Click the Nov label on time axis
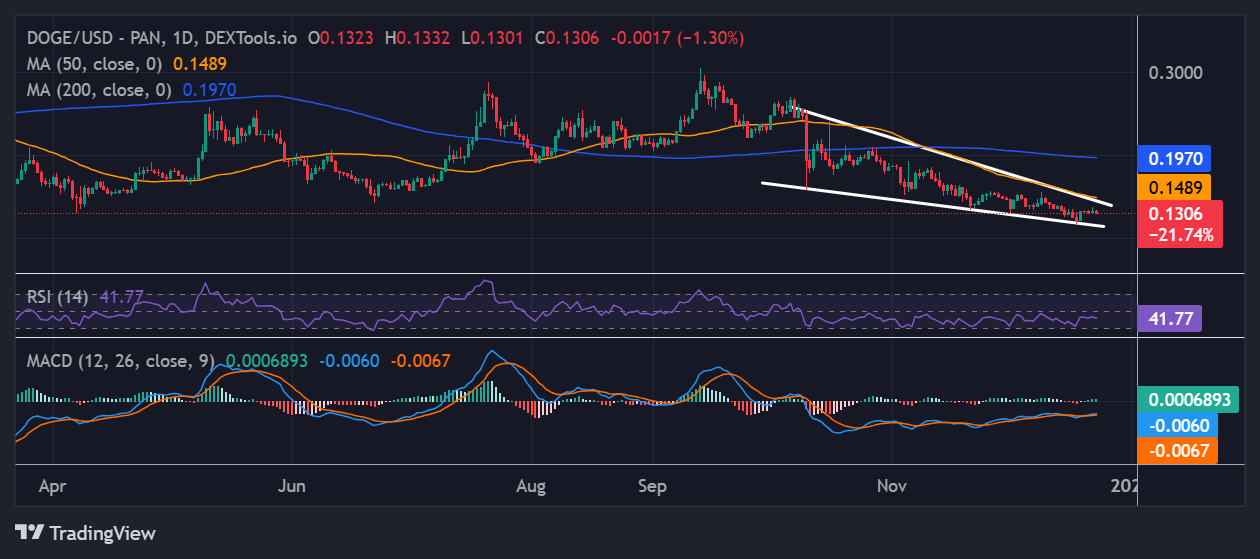This screenshot has width=1260, height=559. tap(891, 486)
